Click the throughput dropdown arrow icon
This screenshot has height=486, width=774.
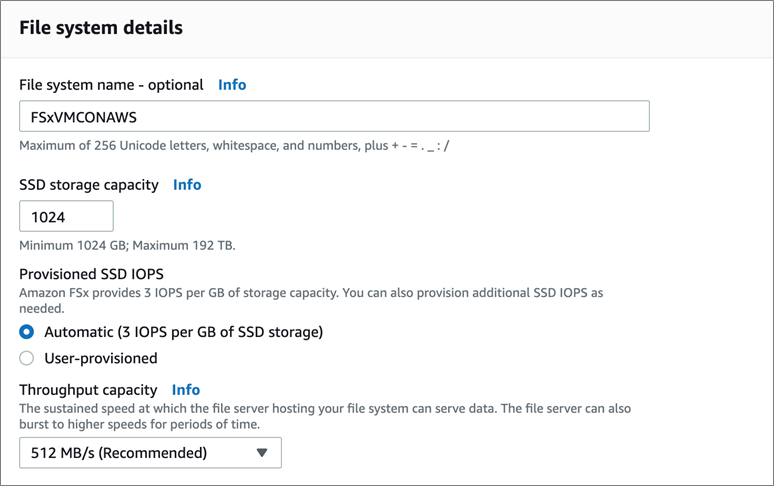pos(262,453)
